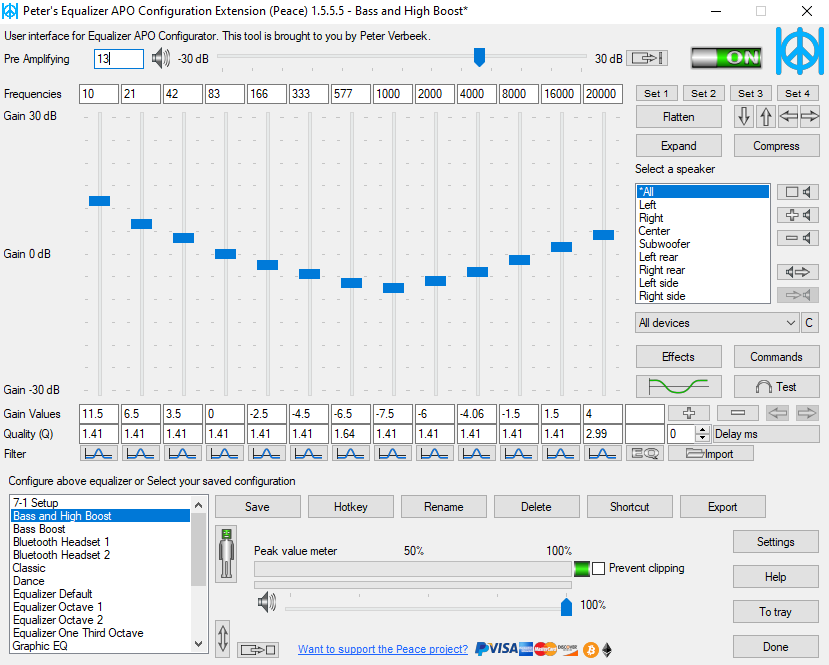Click the speaker swap arrows icon
This screenshot has width=829, height=665.
pos(798,272)
